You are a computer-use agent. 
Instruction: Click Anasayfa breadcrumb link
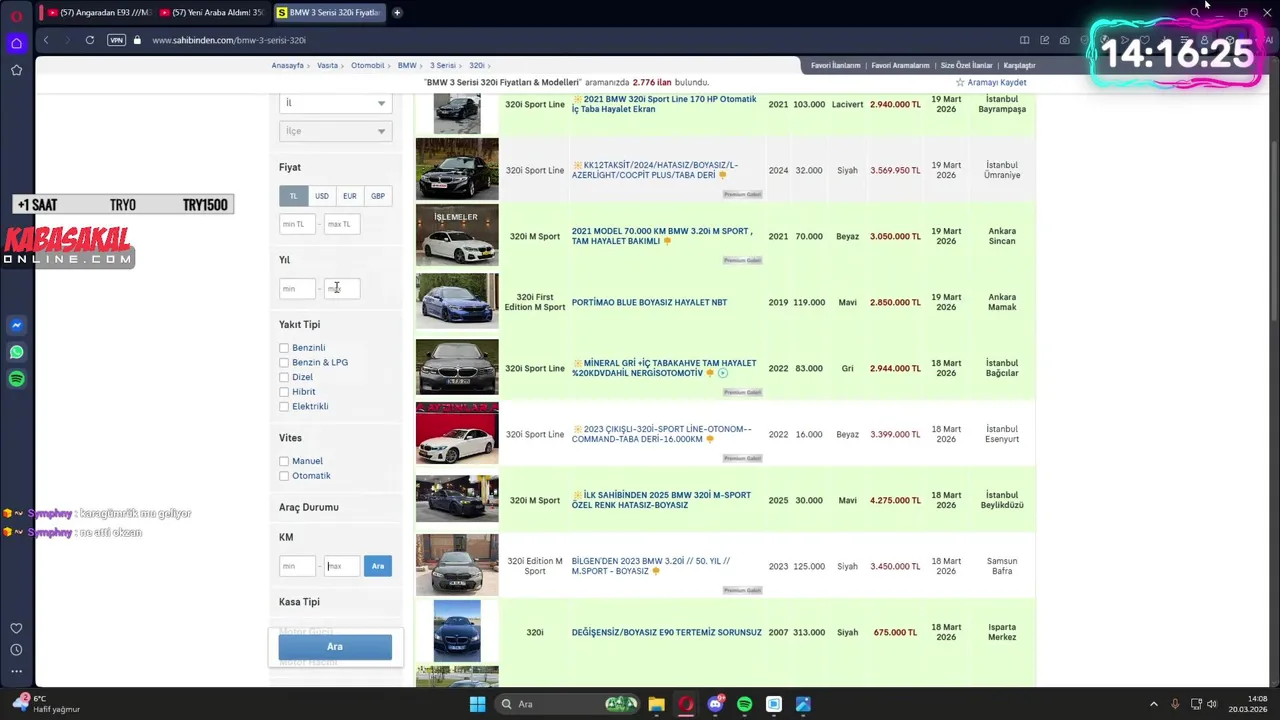(288, 65)
